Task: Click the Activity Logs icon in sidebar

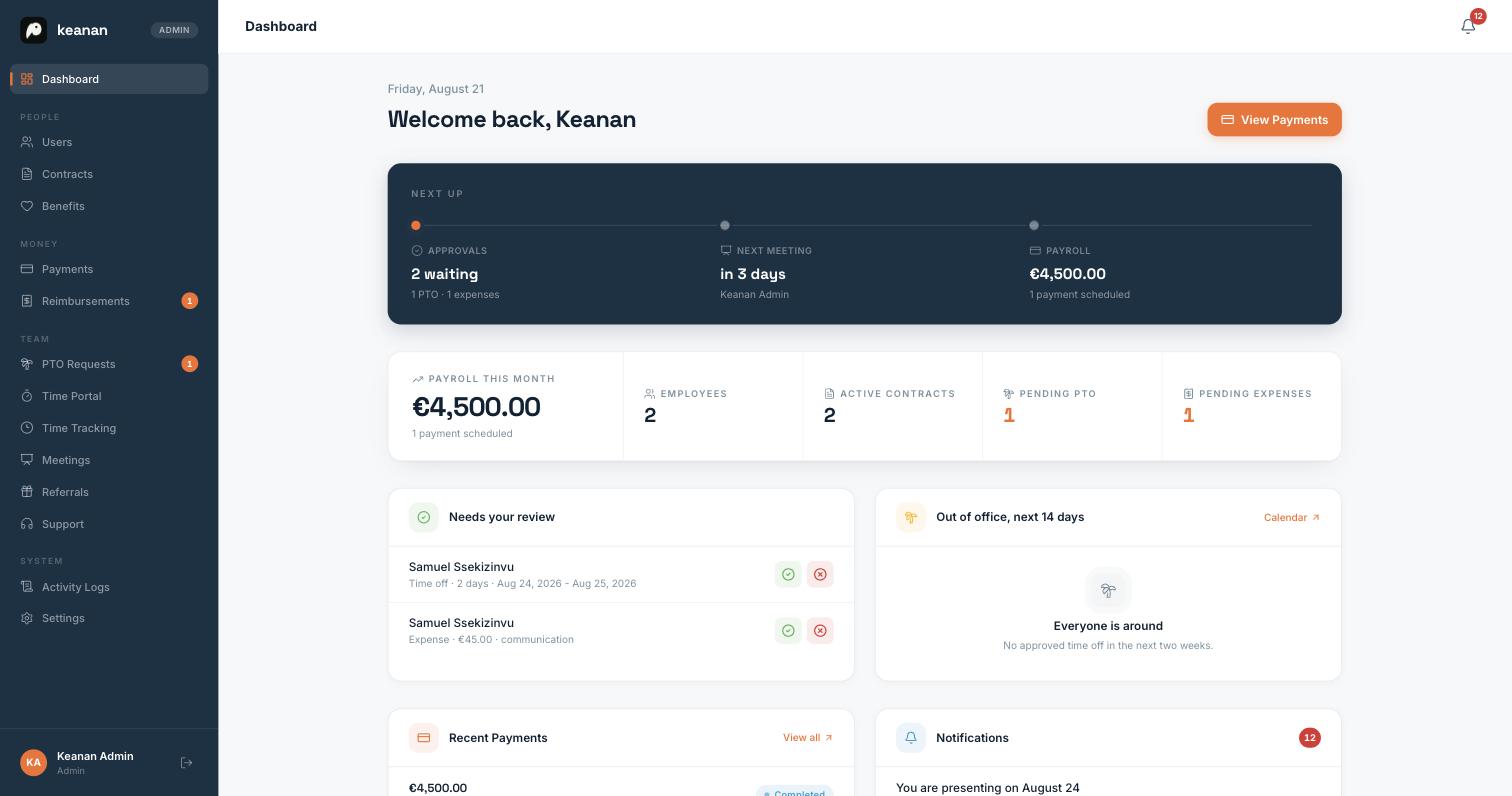Action: click(x=27, y=587)
